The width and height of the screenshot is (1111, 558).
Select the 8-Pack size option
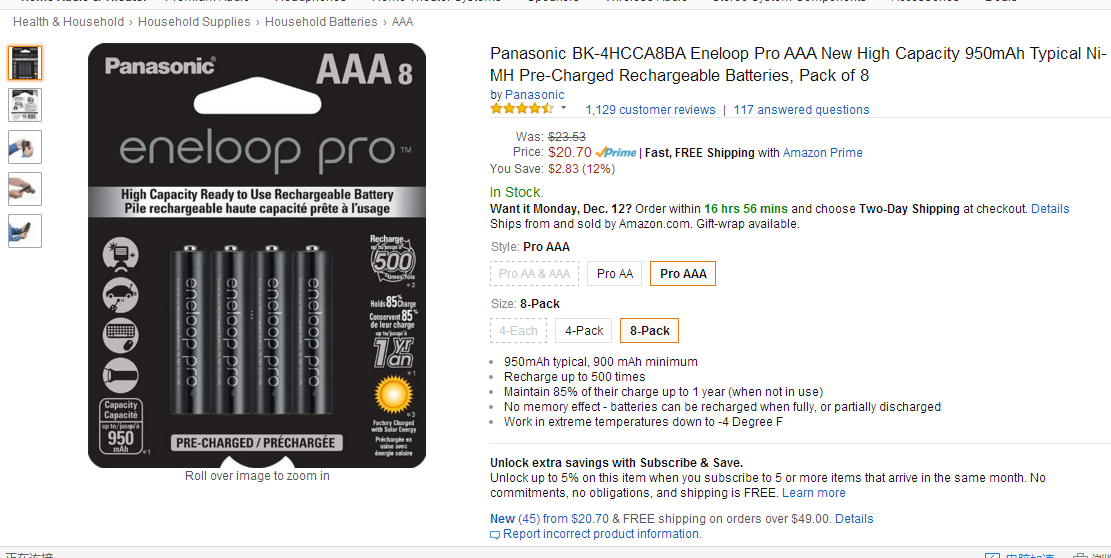[x=650, y=331]
